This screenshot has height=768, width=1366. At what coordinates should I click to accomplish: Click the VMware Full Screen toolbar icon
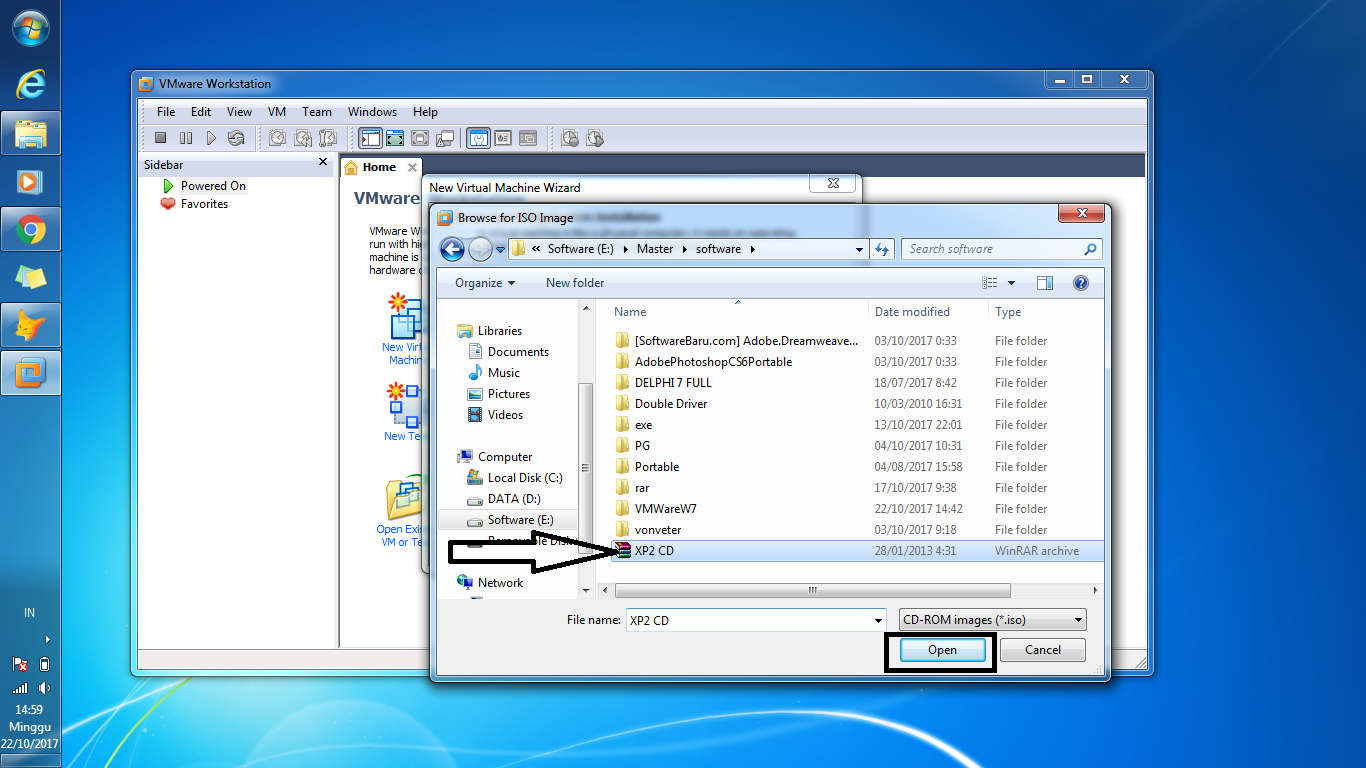click(420, 138)
